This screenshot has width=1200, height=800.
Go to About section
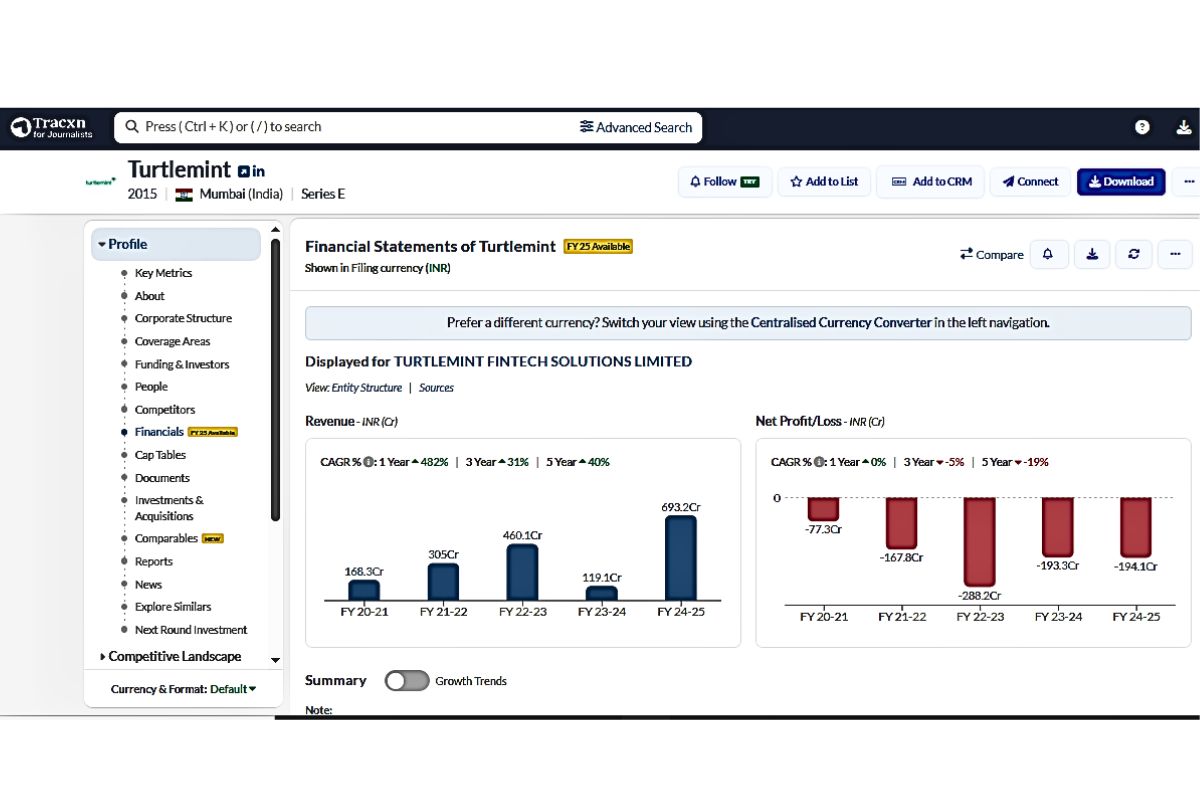(x=150, y=296)
